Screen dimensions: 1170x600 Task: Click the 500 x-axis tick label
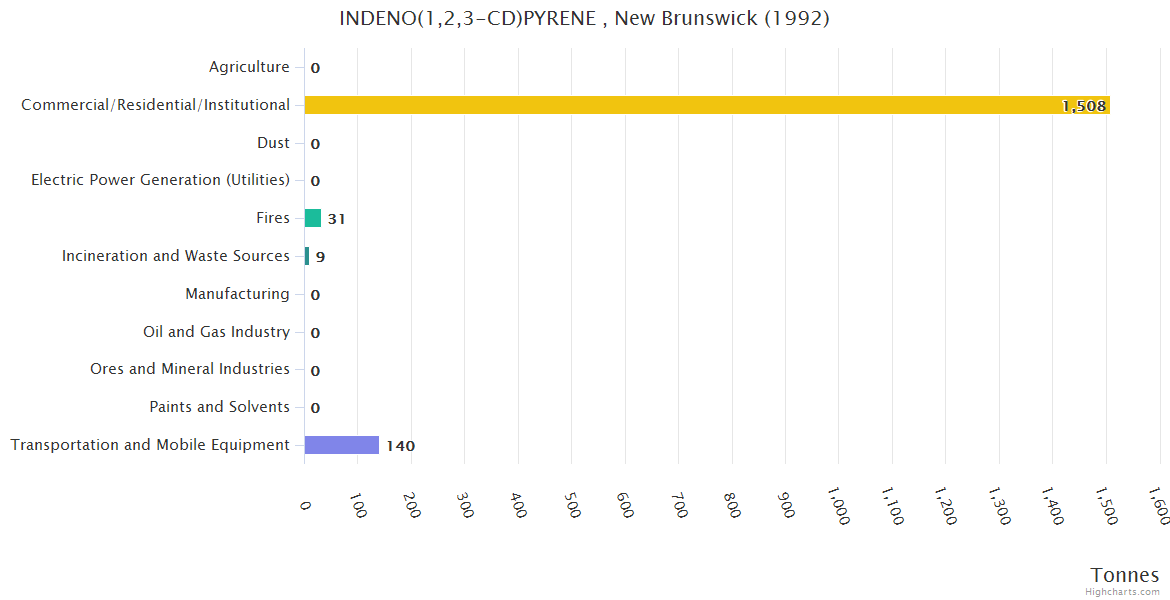pos(571,505)
